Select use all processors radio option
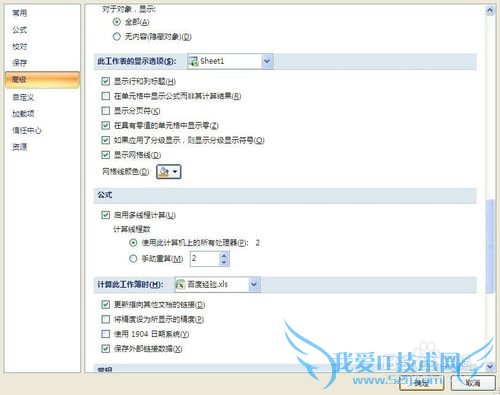 coord(133,243)
